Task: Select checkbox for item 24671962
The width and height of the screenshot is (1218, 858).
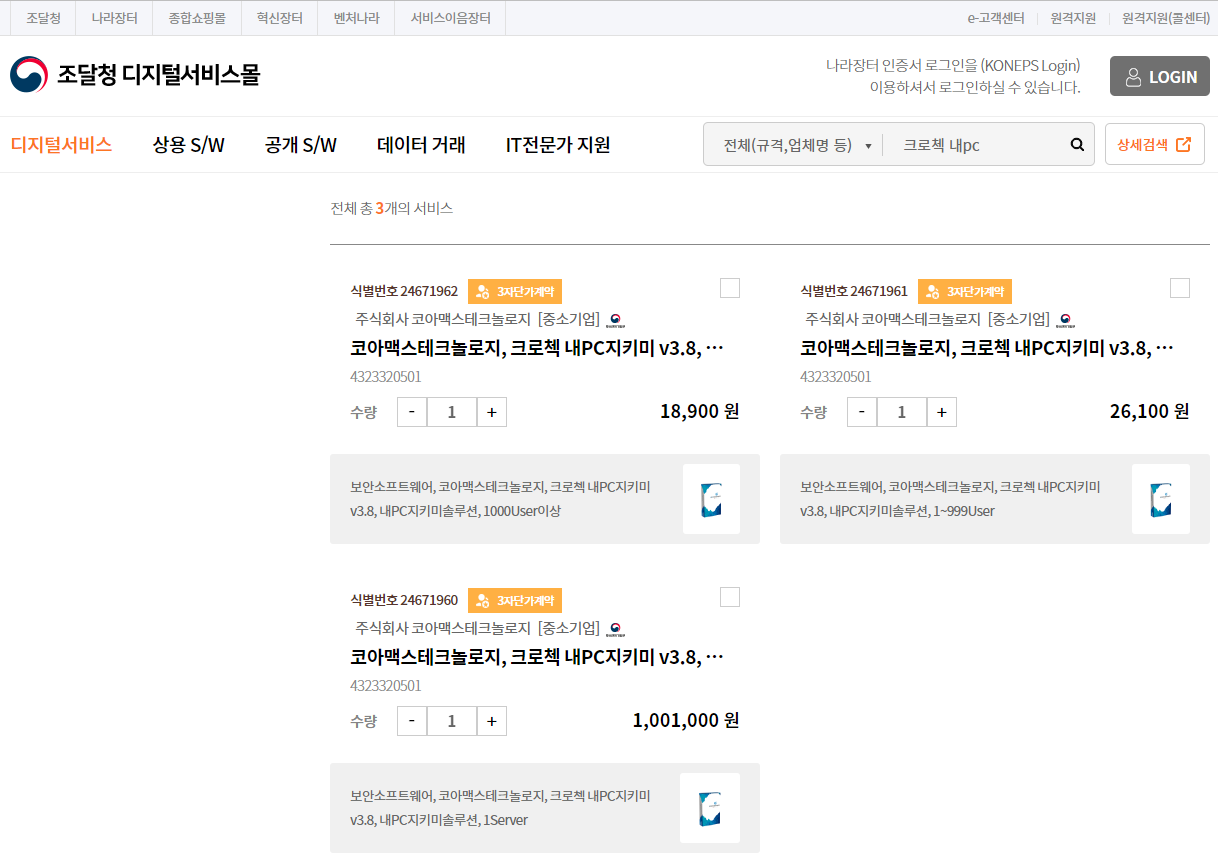Action: (730, 288)
